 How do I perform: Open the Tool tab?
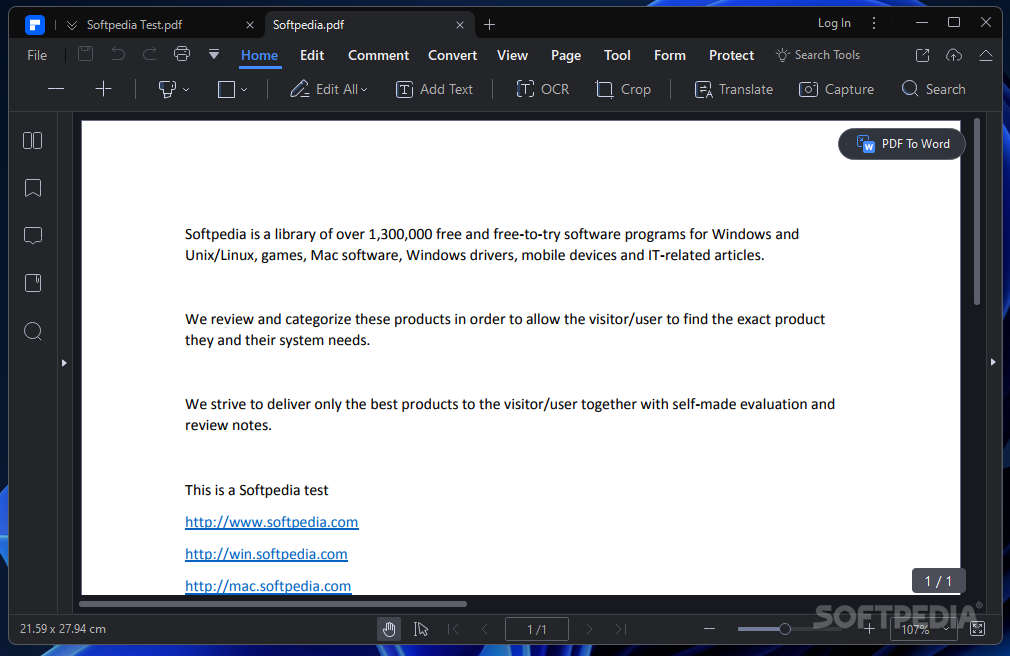pos(617,55)
